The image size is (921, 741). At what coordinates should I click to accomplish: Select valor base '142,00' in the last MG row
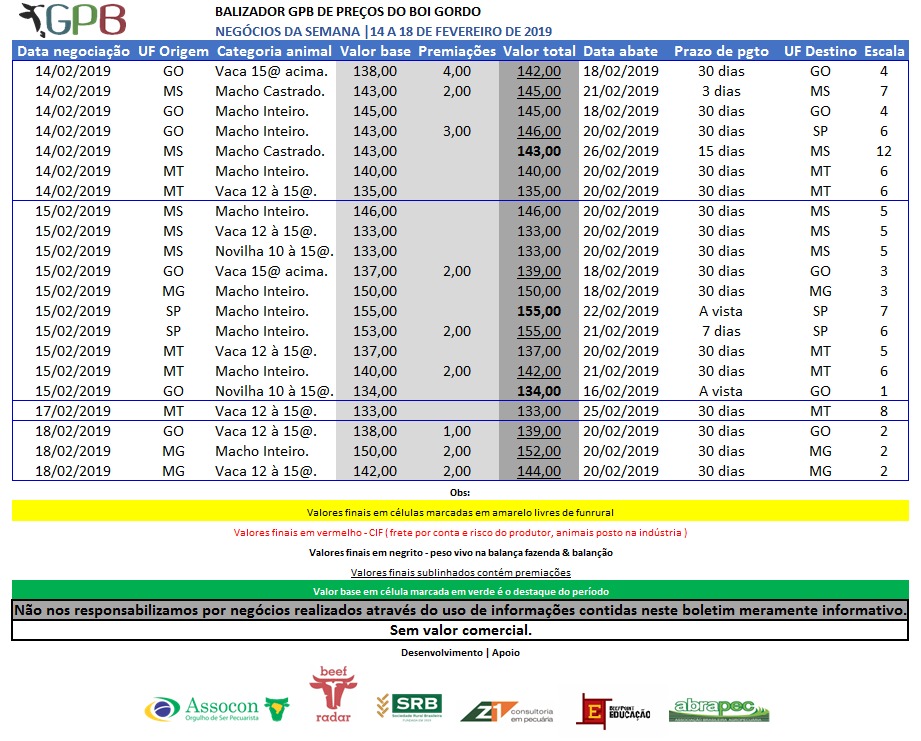[375, 470]
